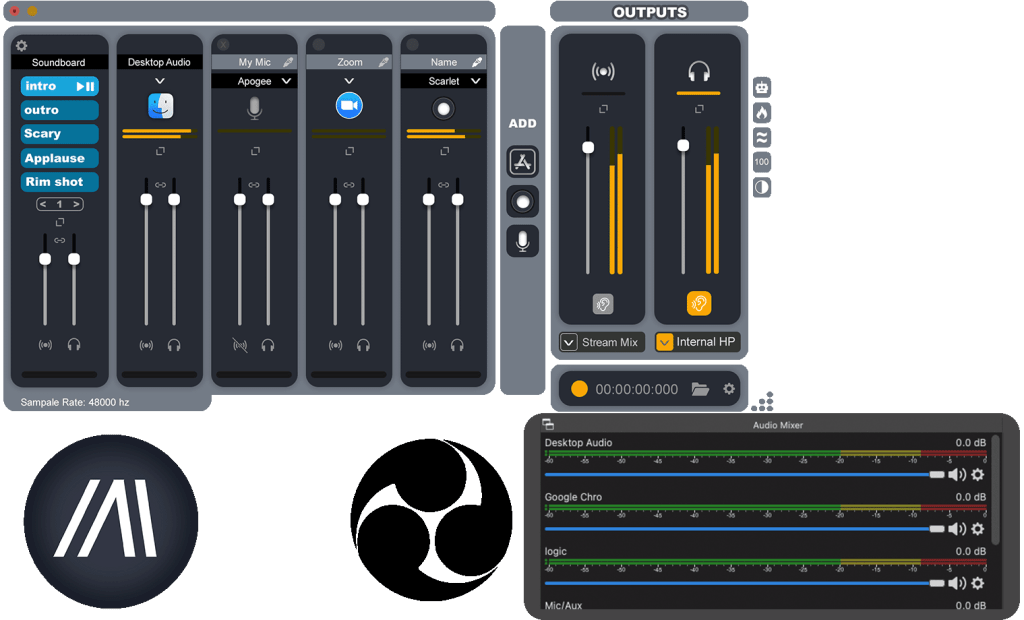Pop out the Desktop Audio channel
The width and height of the screenshot is (1024, 620).
pos(160,151)
